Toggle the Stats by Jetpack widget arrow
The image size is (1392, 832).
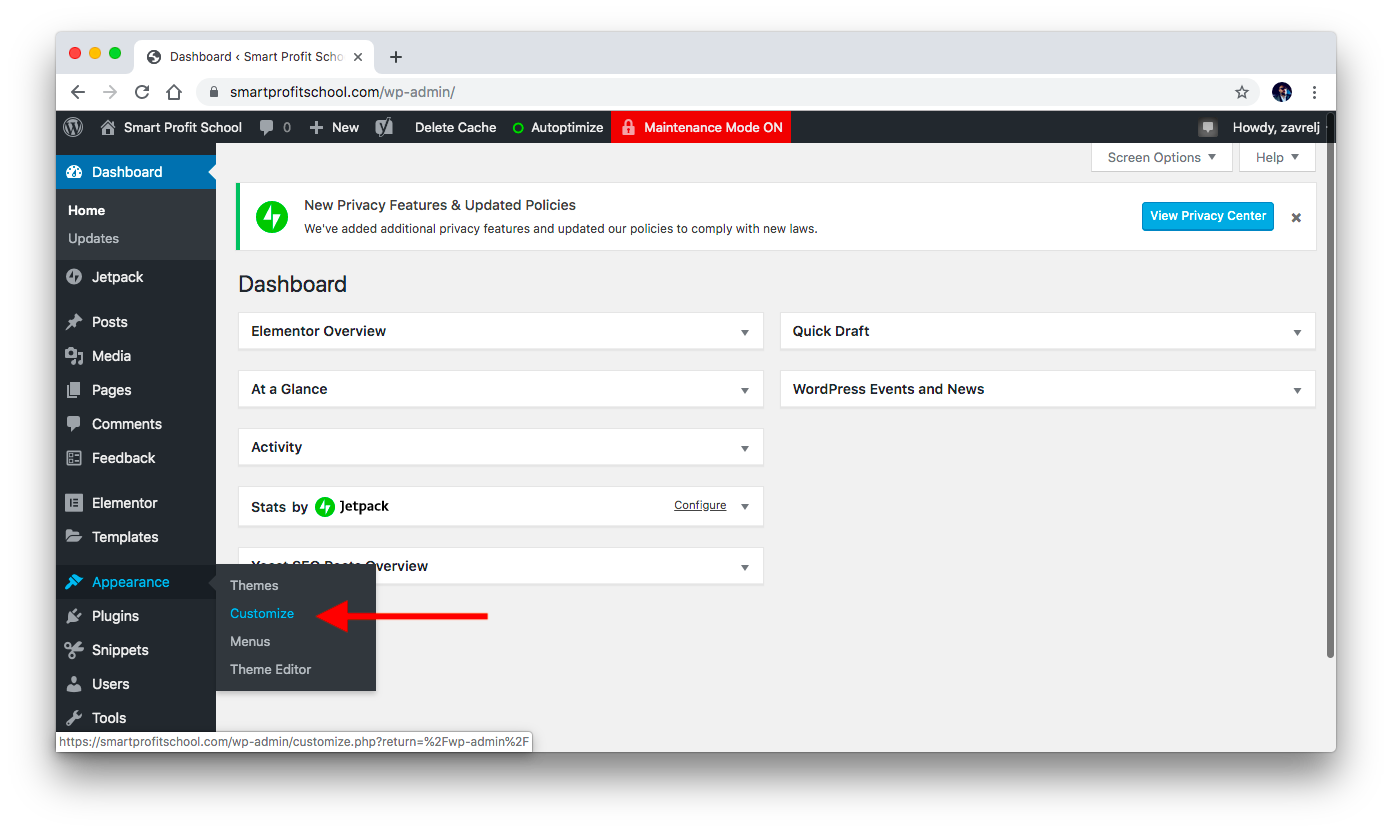(x=745, y=506)
